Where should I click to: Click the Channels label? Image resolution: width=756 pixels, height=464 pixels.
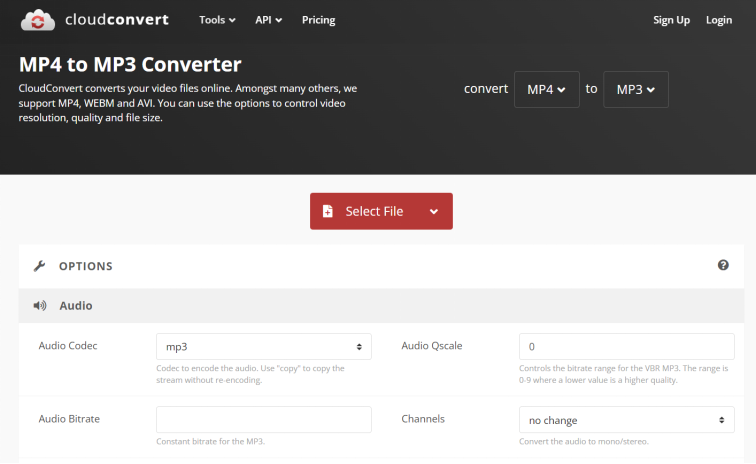tap(423, 419)
